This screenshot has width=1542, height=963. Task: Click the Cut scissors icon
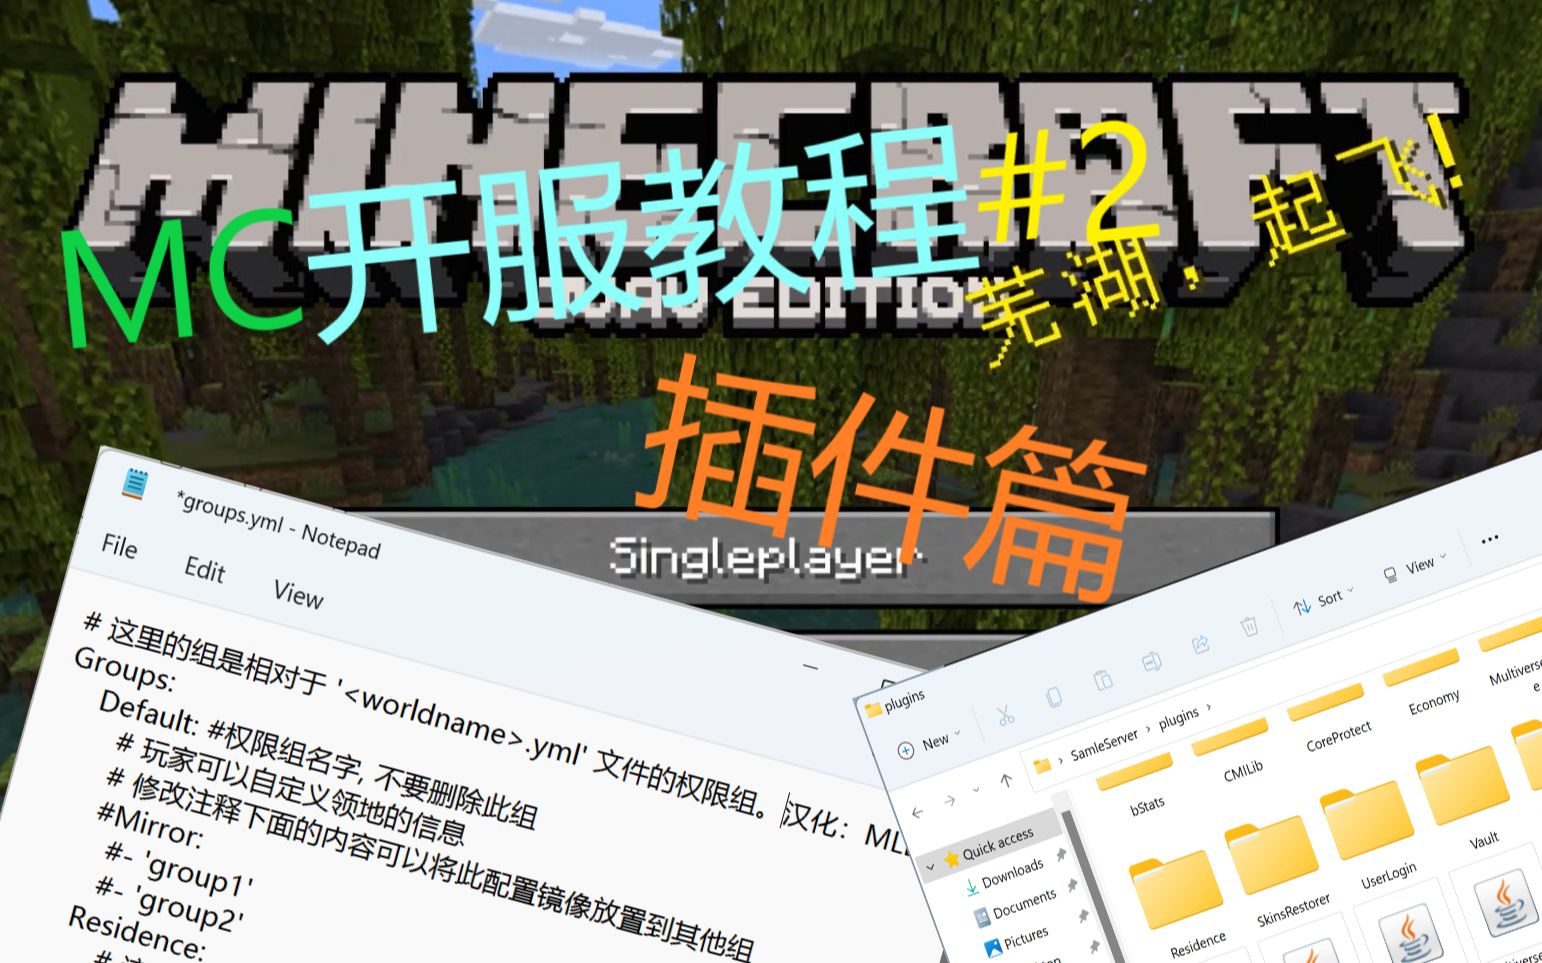(1005, 714)
